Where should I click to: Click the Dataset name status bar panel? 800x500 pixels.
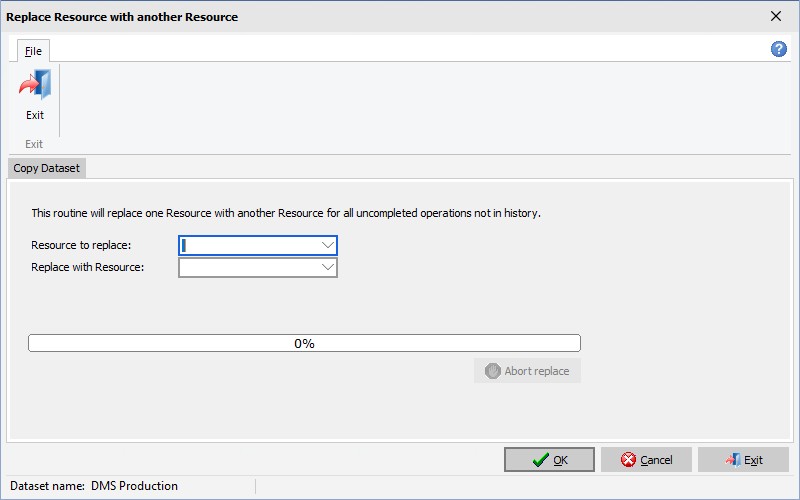point(132,486)
